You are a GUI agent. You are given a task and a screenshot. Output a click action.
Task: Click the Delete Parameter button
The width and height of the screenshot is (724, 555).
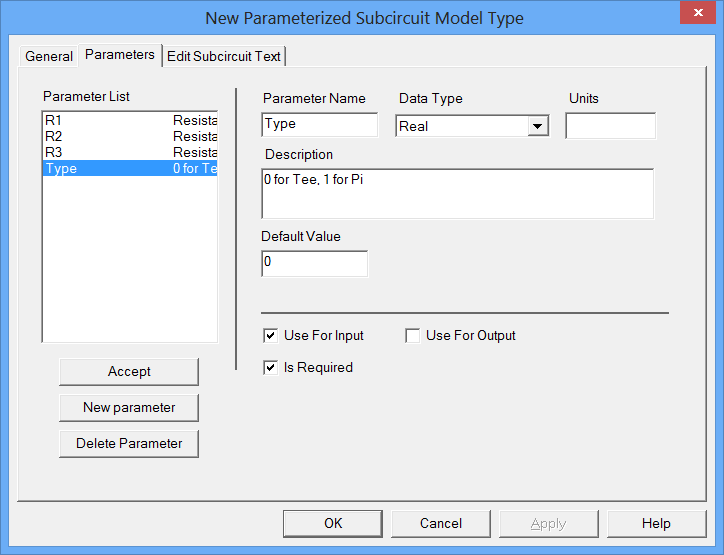129,443
